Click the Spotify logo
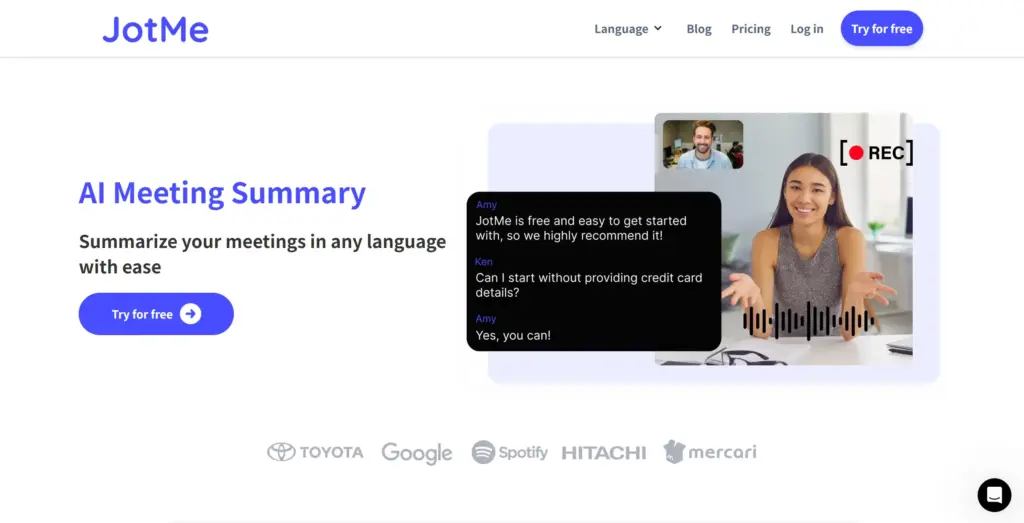The image size is (1024, 523). tap(509, 452)
